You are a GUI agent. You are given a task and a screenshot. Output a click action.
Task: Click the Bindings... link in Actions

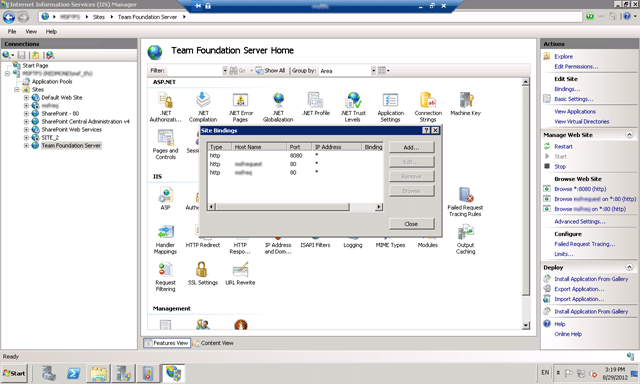click(567, 89)
